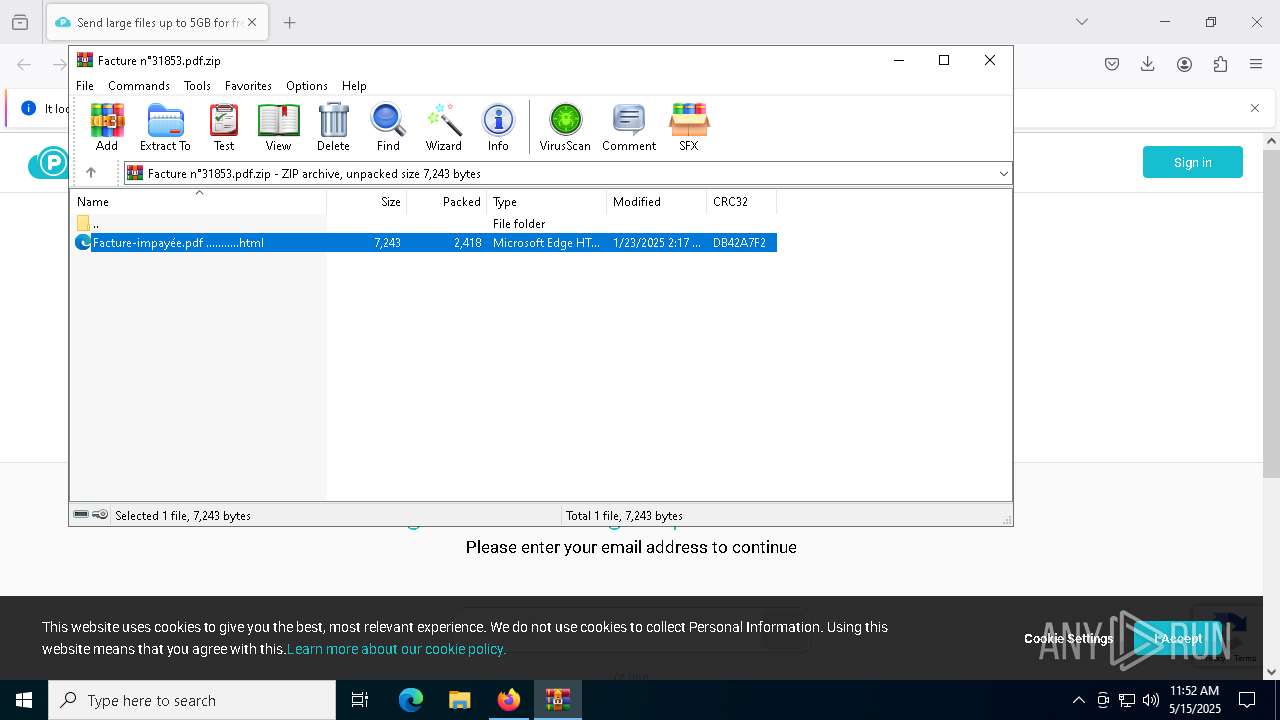Sort by Size column header
Screen dimensions: 1280x720
pyautogui.click(x=367, y=202)
